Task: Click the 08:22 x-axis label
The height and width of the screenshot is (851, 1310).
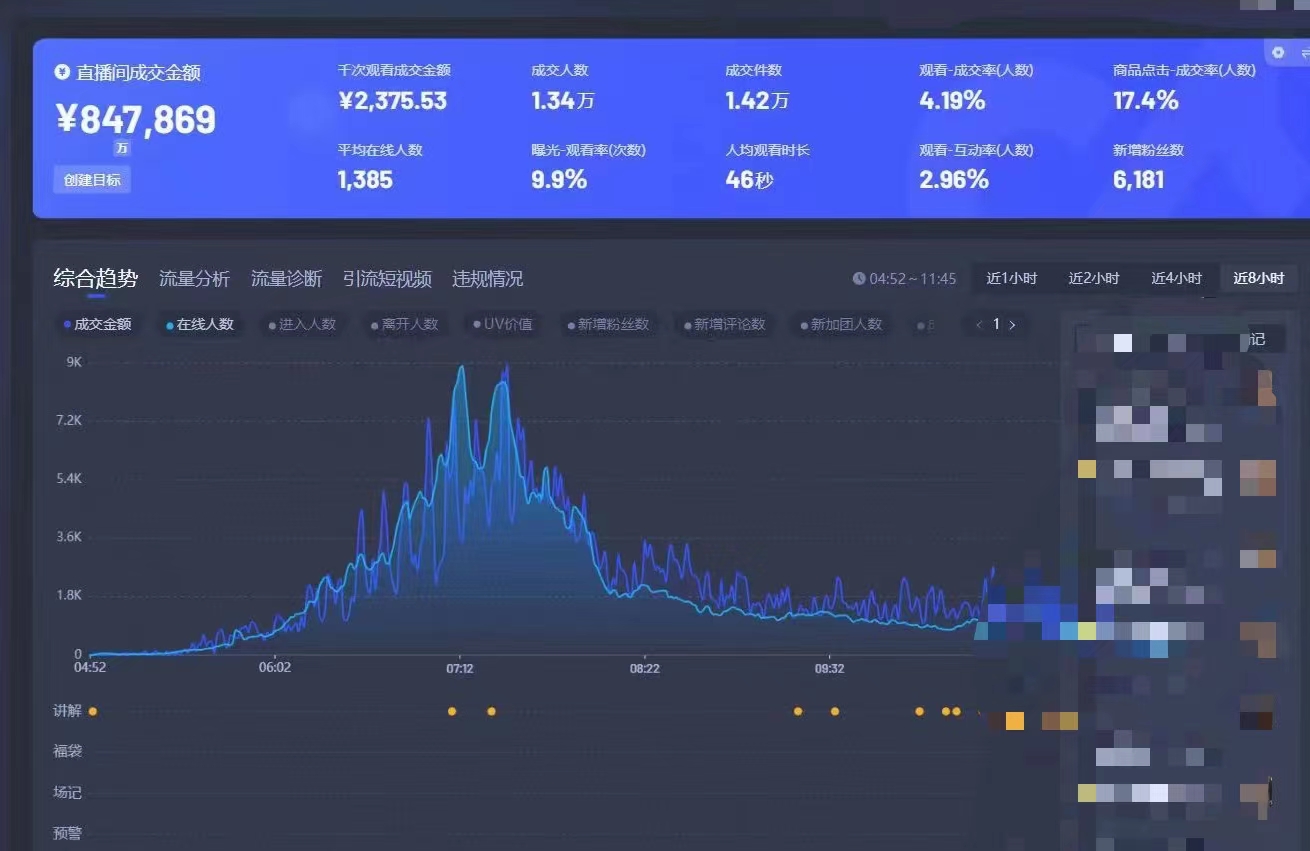Action: pyautogui.click(x=644, y=668)
